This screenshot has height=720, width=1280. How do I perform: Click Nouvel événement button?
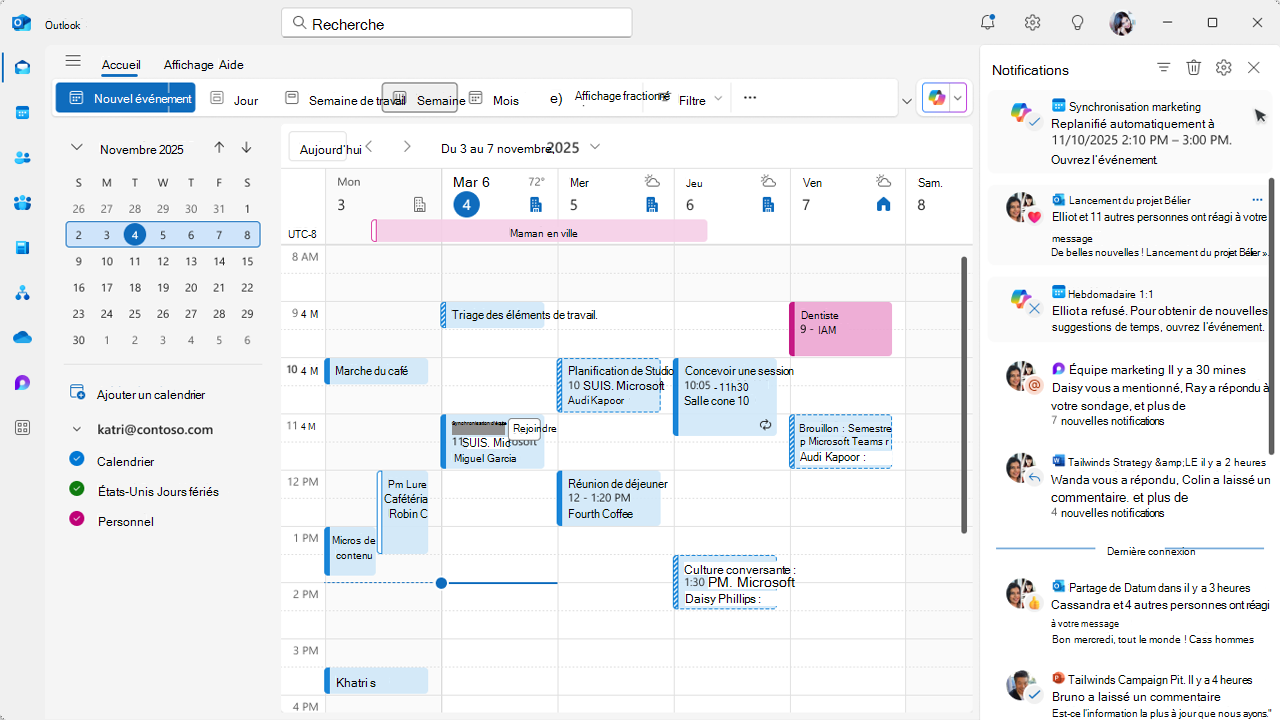tap(126, 98)
